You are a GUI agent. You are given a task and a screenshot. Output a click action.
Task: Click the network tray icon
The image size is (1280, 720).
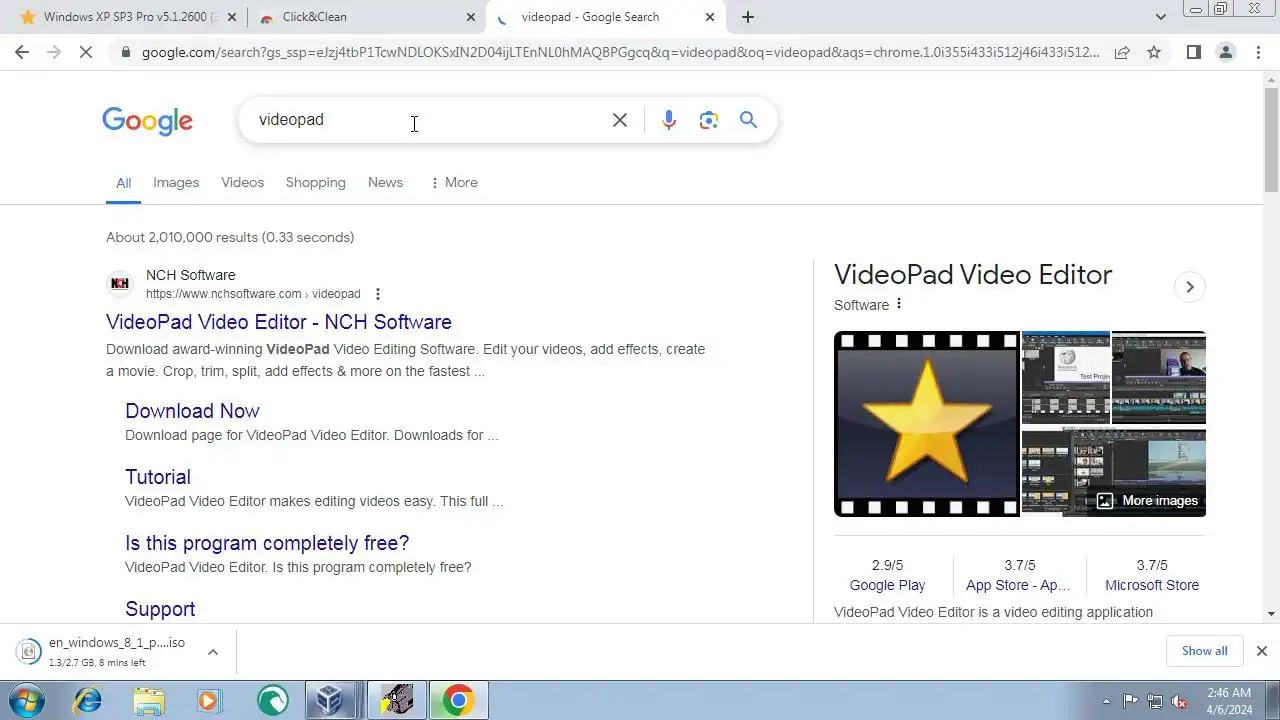pyautogui.click(x=1155, y=701)
